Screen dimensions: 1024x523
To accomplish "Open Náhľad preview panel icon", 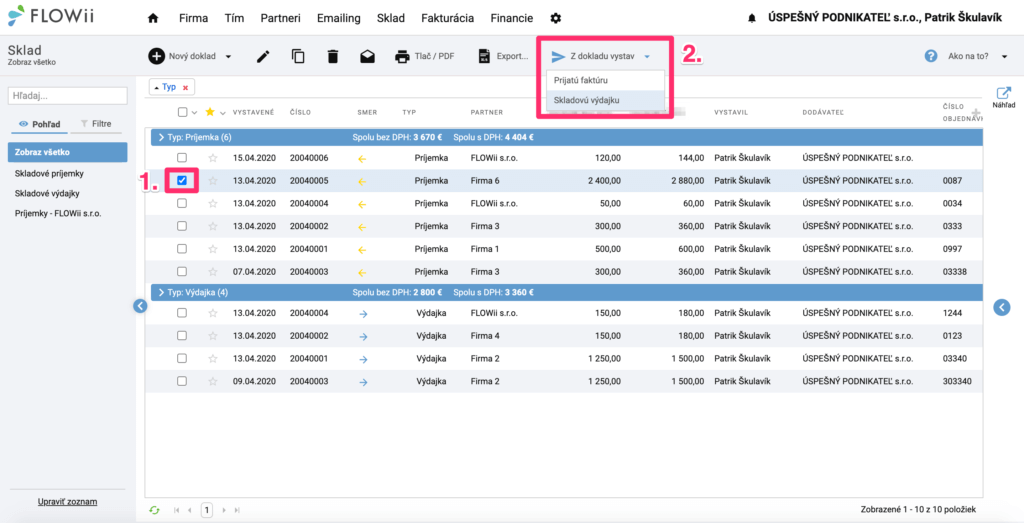I will coord(1004,97).
